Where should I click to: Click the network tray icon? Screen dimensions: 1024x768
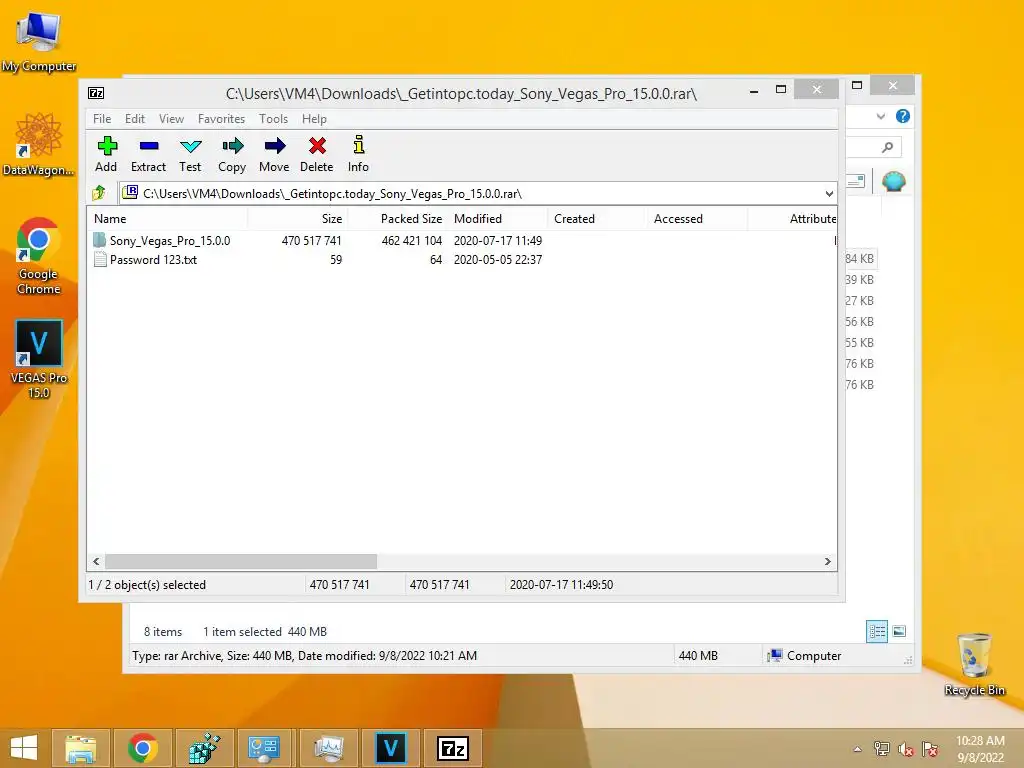click(x=882, y=749)
